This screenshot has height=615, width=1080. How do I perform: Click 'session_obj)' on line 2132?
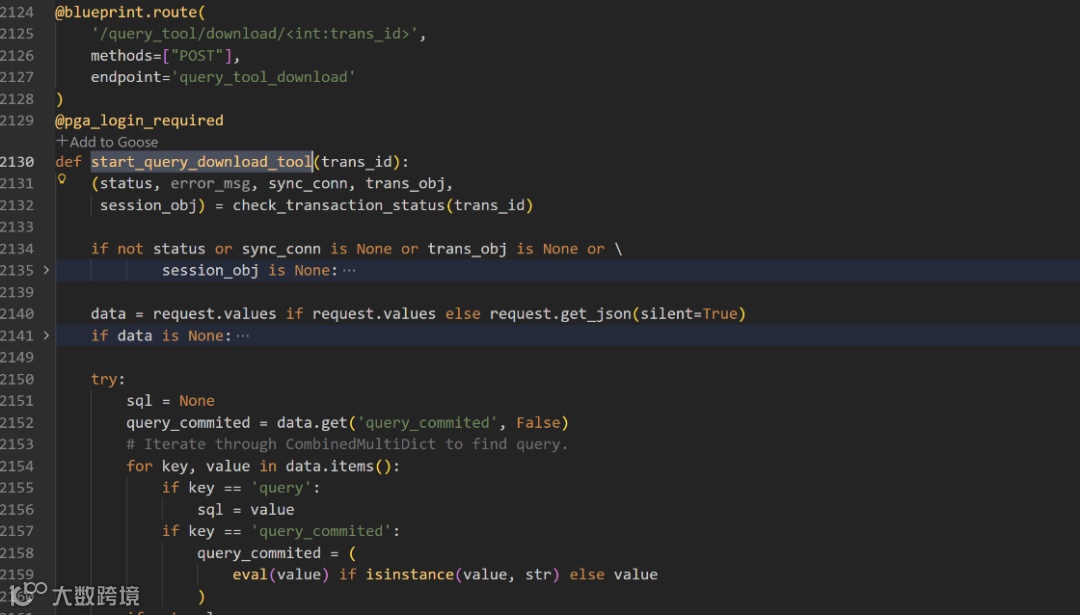pyautogui.click(x=152, y=205)
